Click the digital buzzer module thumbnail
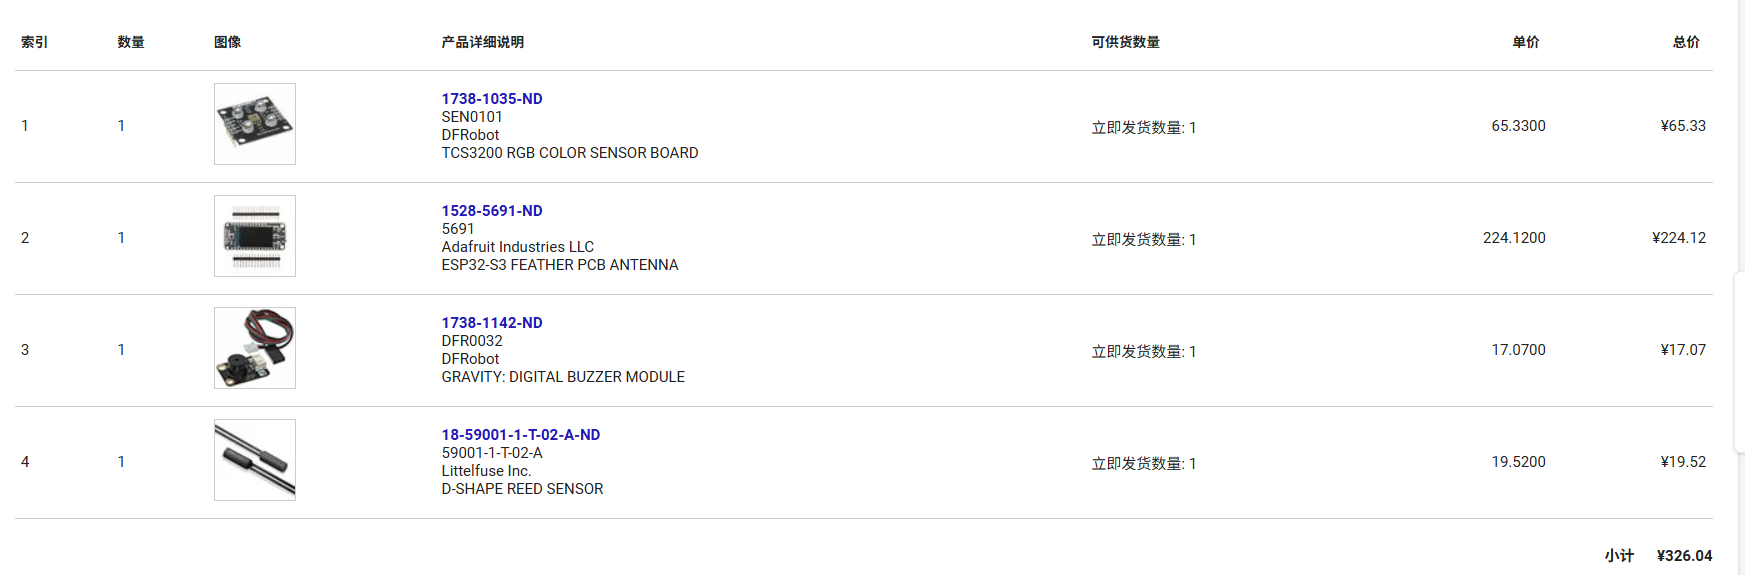Image resolution: width=1745 pixels, height=575 pixels. (x=255, y=348)
